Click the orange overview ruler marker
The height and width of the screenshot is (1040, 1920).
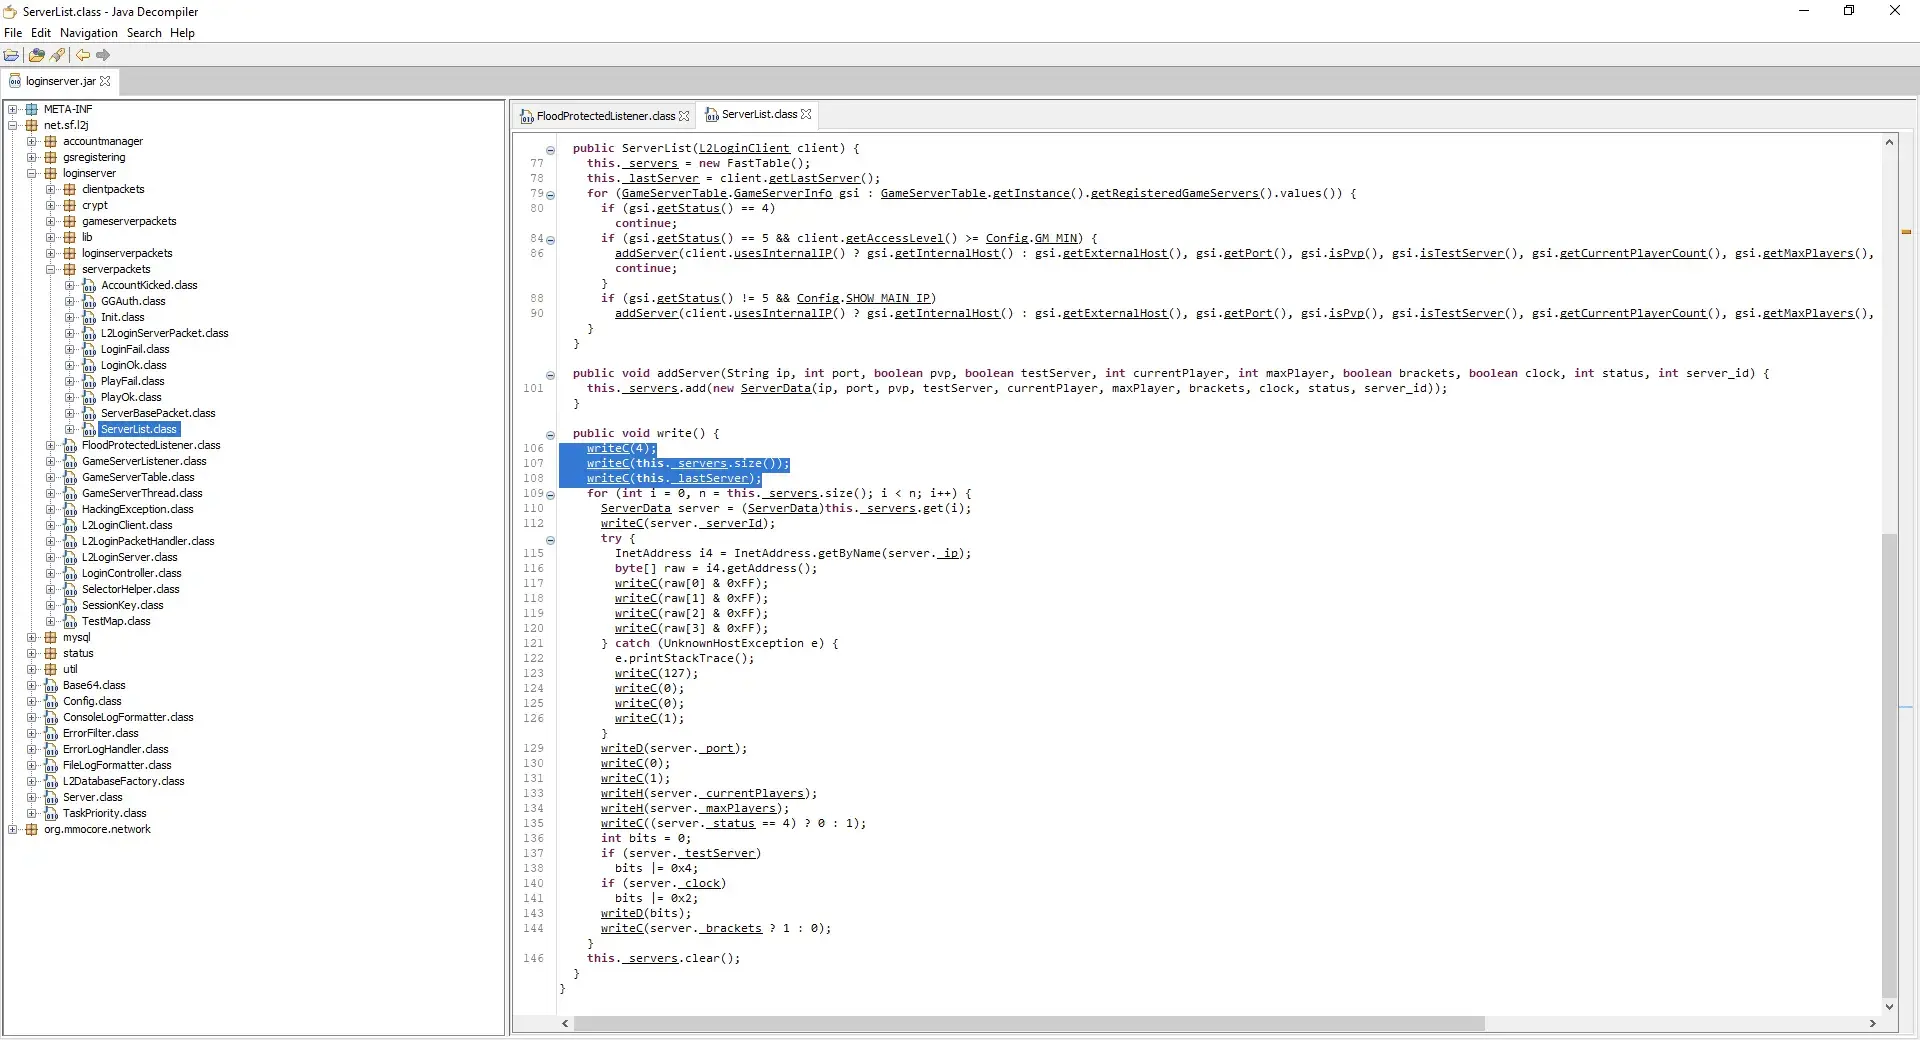click(1906, 232)
